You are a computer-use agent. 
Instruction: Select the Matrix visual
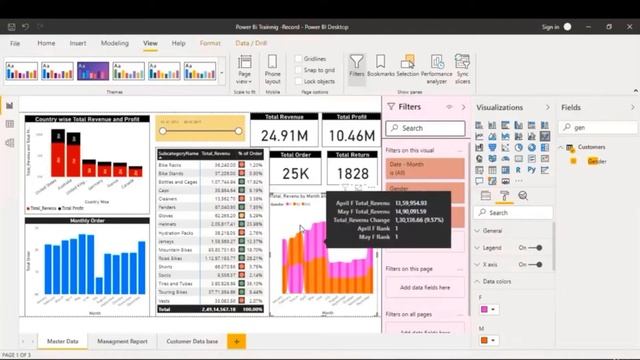[505, 170]
